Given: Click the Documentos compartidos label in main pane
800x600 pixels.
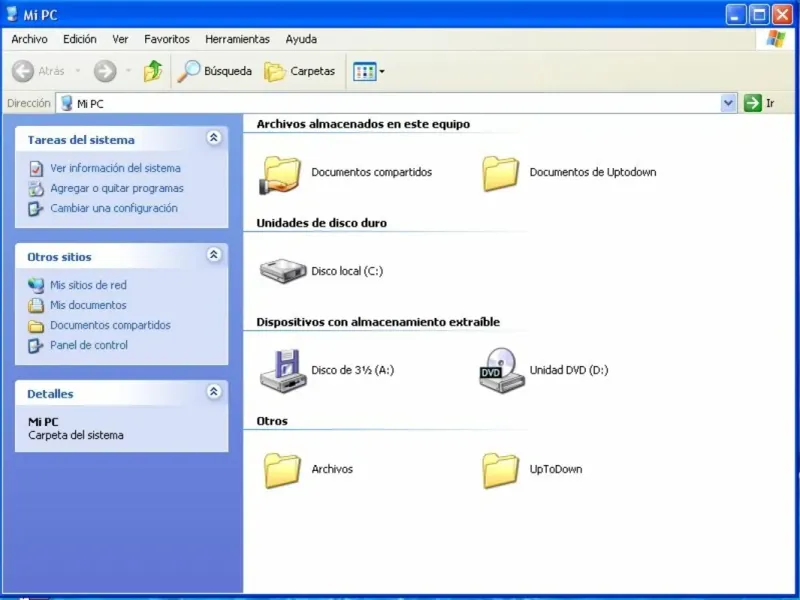Looking at the screenshot, I should point(371,172).
